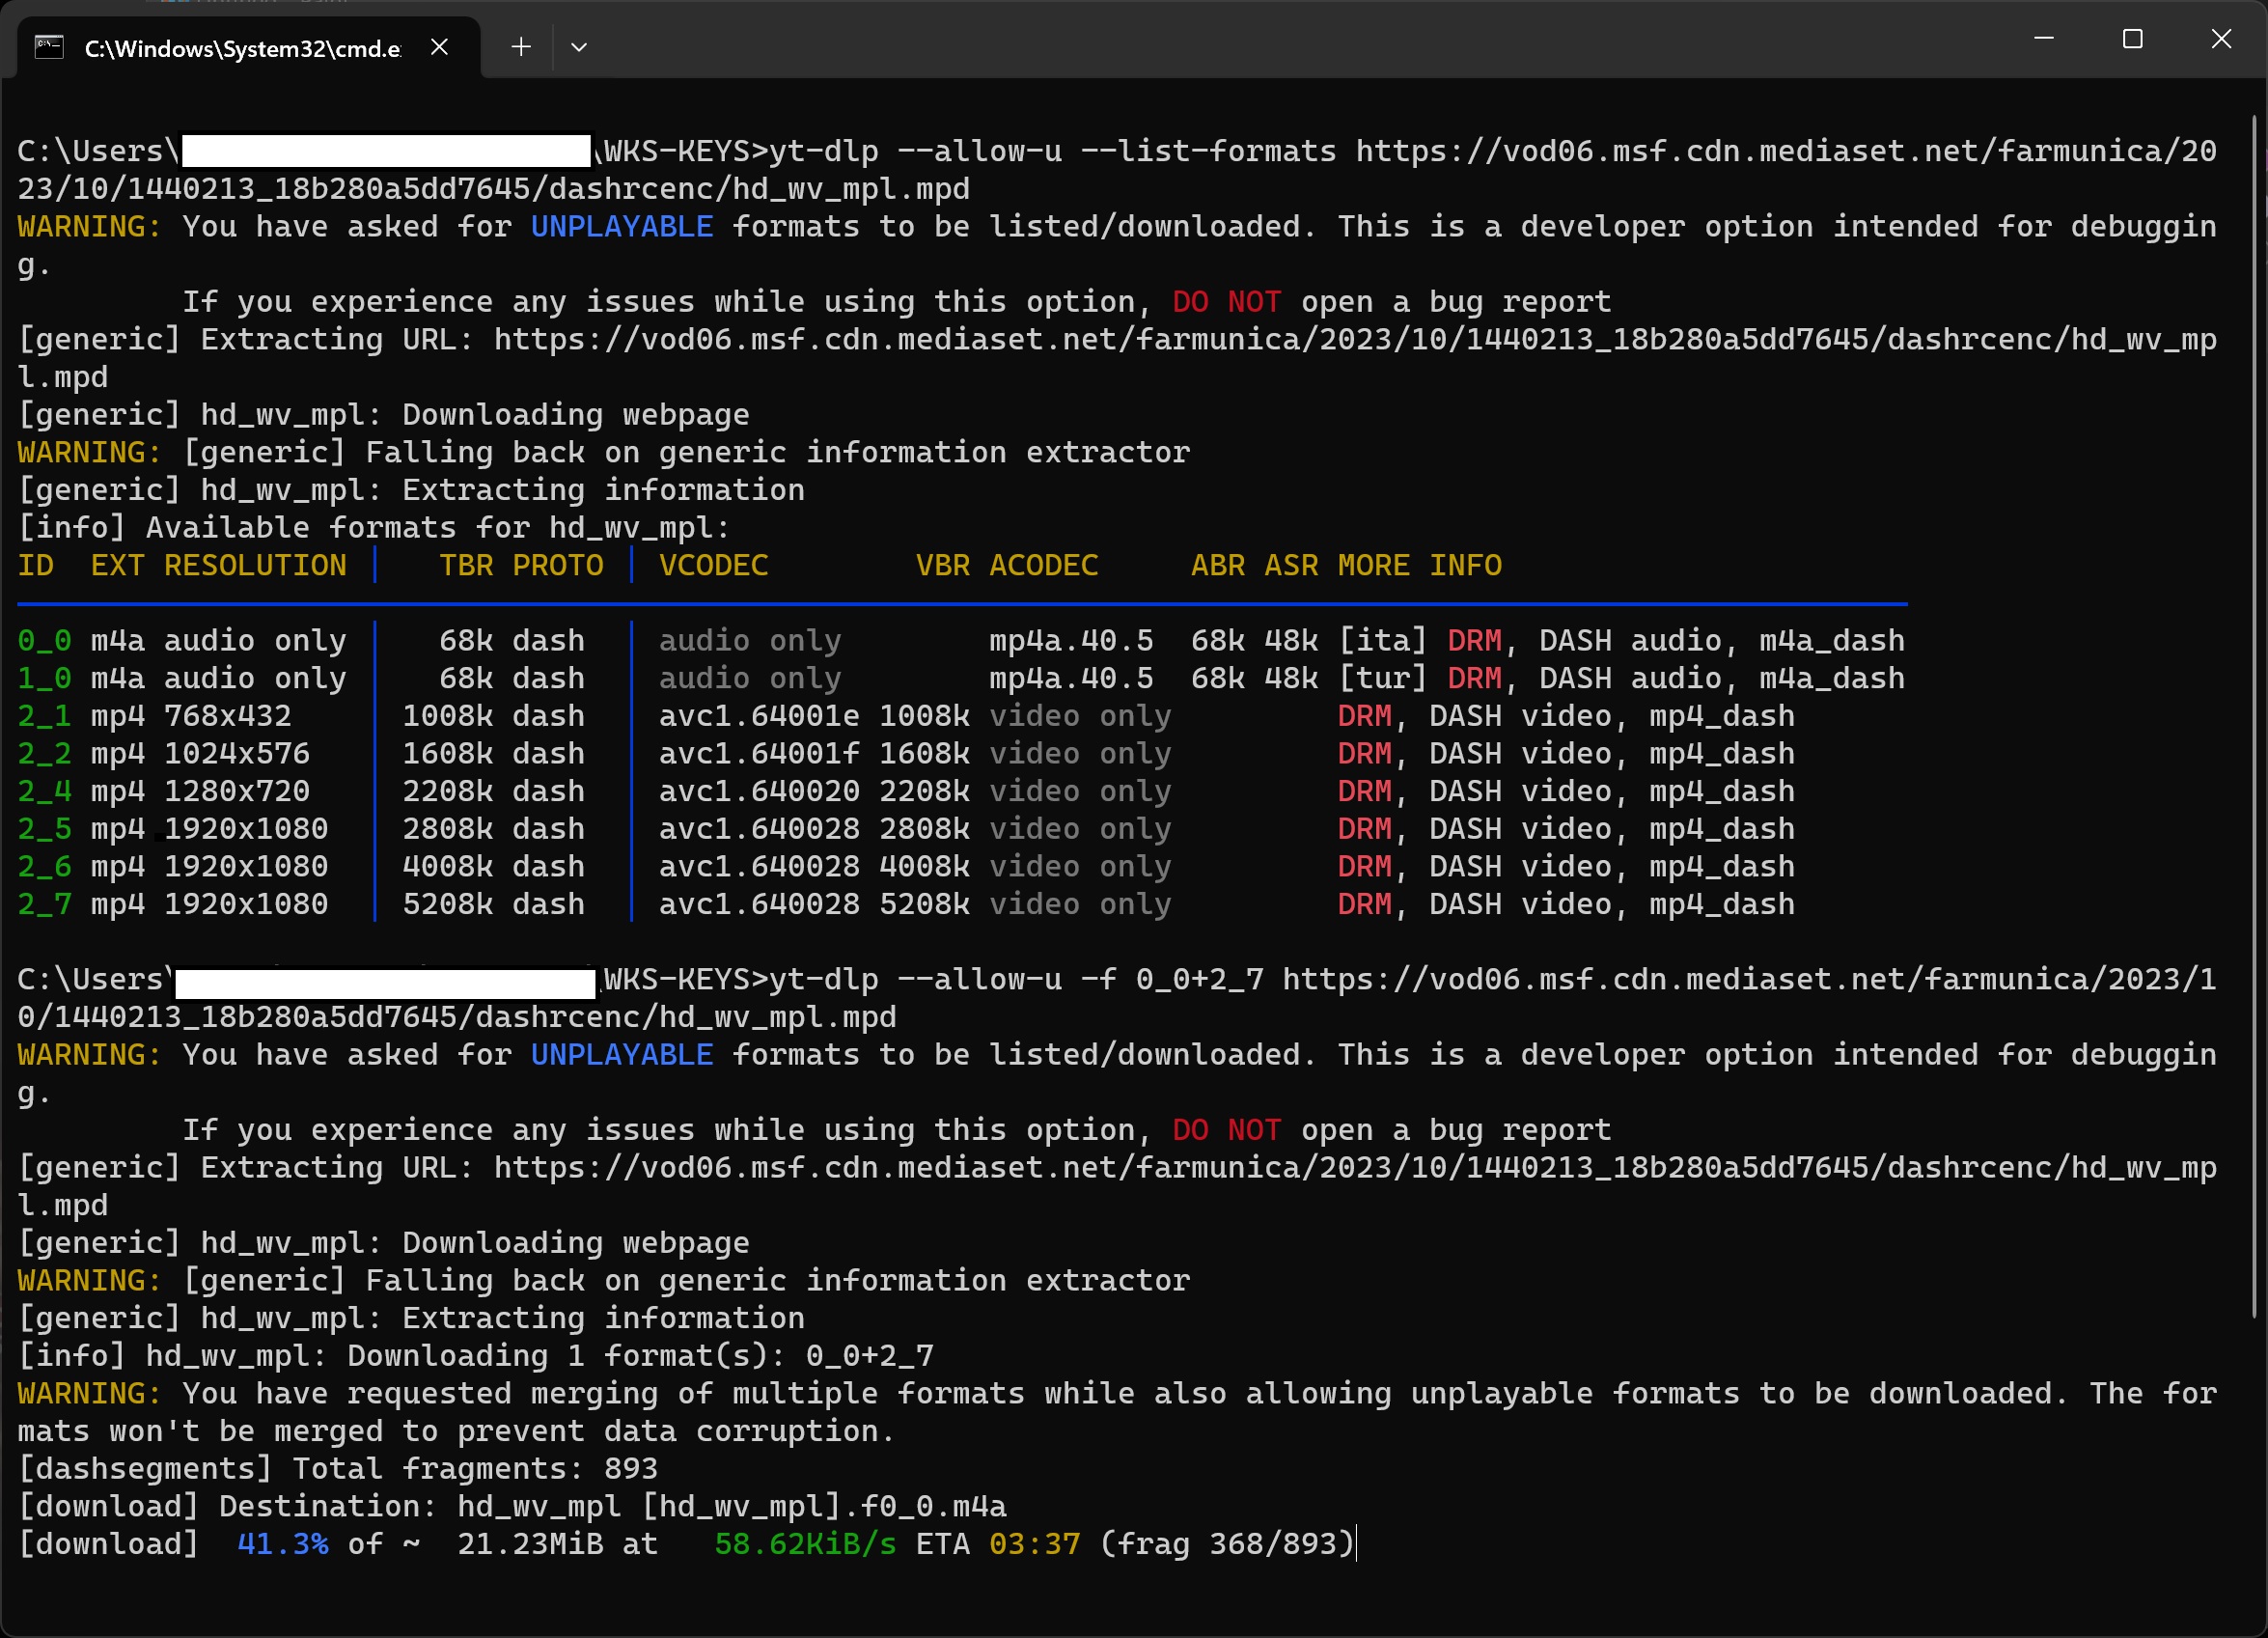This screenshot has height=1638, width=2268.
Task: Click format ID 2_7 in the table
Action: tap(44, 905)
